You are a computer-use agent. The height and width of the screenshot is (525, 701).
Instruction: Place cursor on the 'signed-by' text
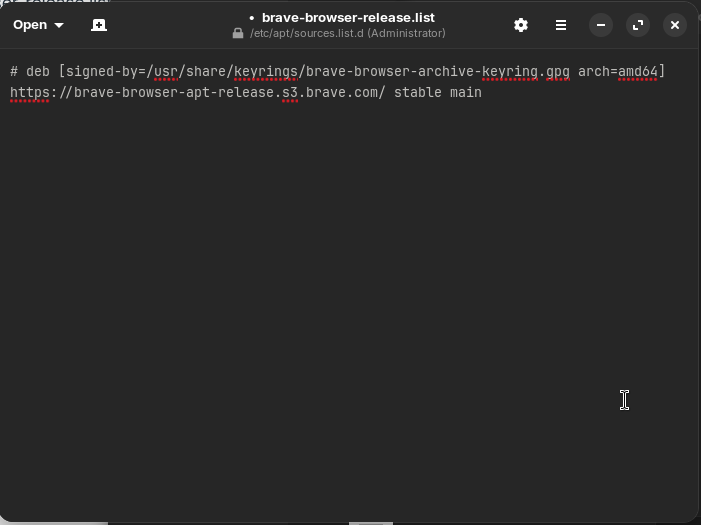coord(102,72)
